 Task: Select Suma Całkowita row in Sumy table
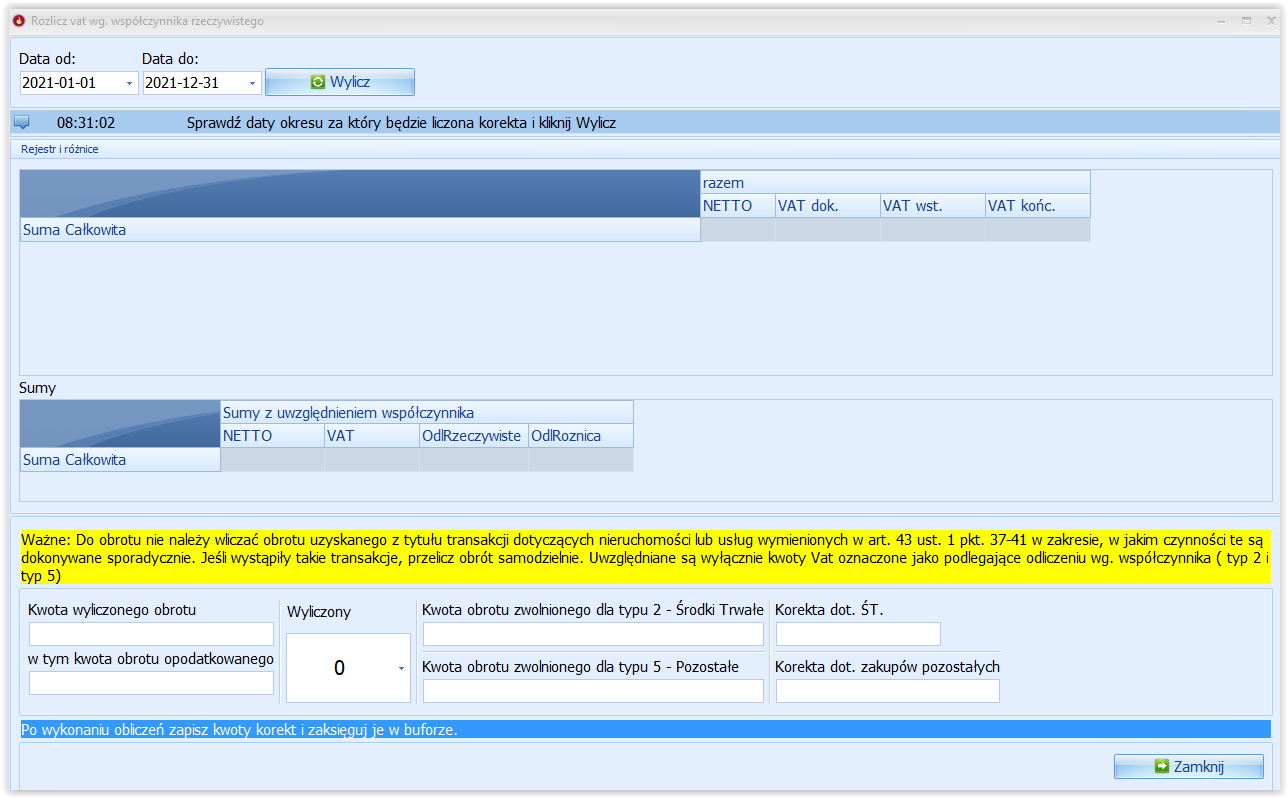point(120,460)
